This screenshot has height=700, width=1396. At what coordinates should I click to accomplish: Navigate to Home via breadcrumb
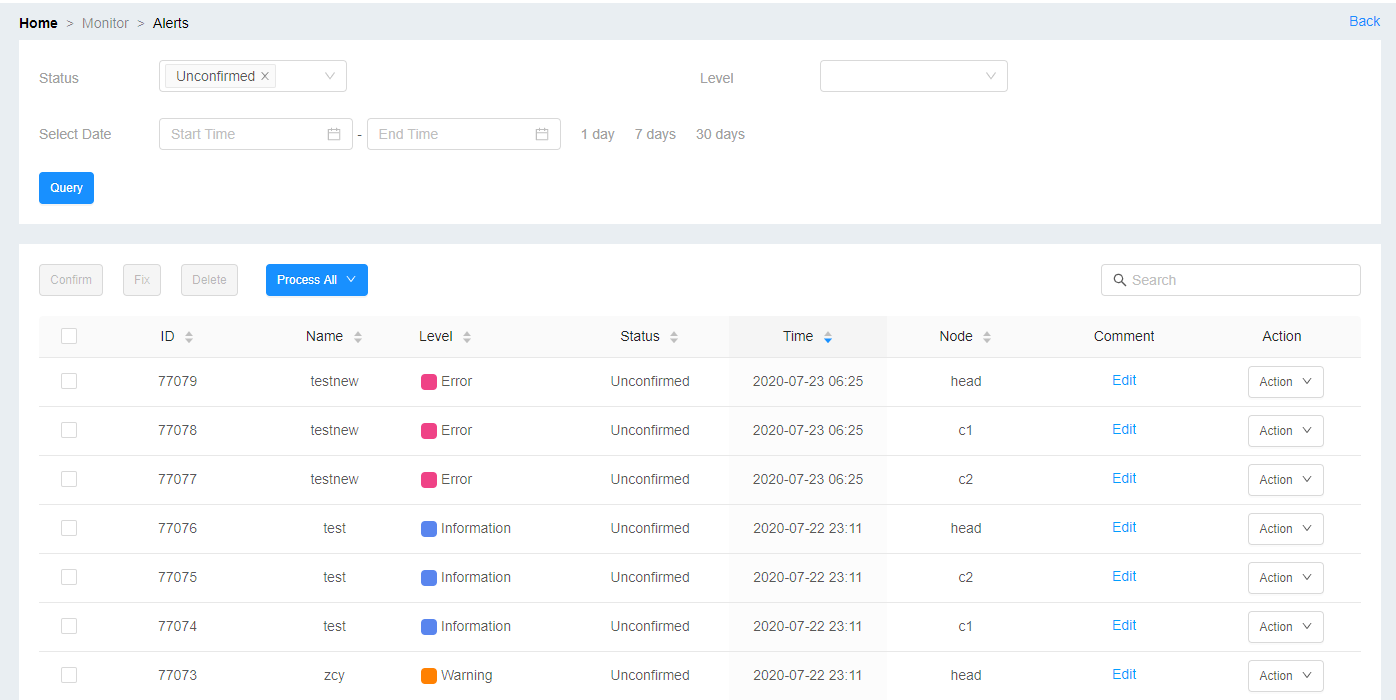pyautogui.click(x=38, y=23)
